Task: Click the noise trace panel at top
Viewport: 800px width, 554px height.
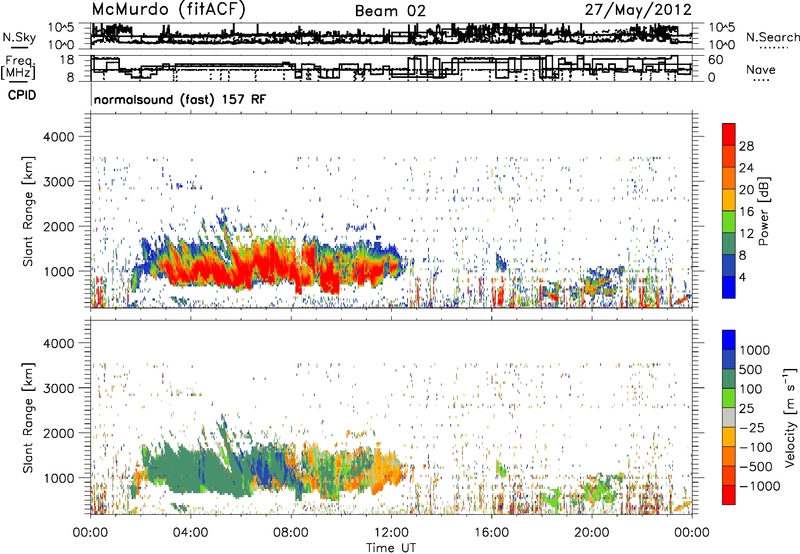Action: pyautogui.click(x=391, y=36)
